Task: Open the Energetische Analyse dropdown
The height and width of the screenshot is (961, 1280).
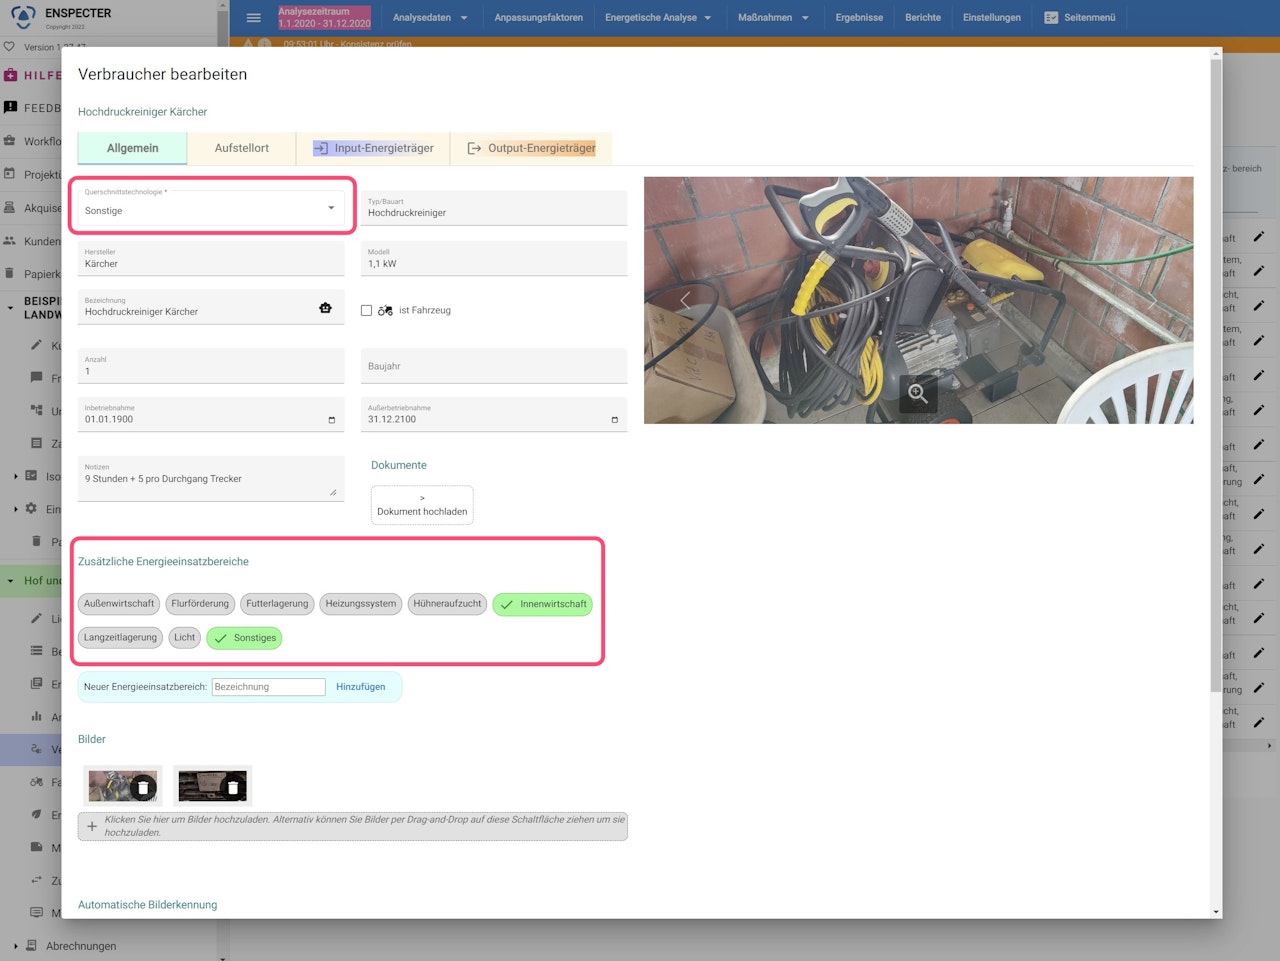Action: (x=658, y=18)
